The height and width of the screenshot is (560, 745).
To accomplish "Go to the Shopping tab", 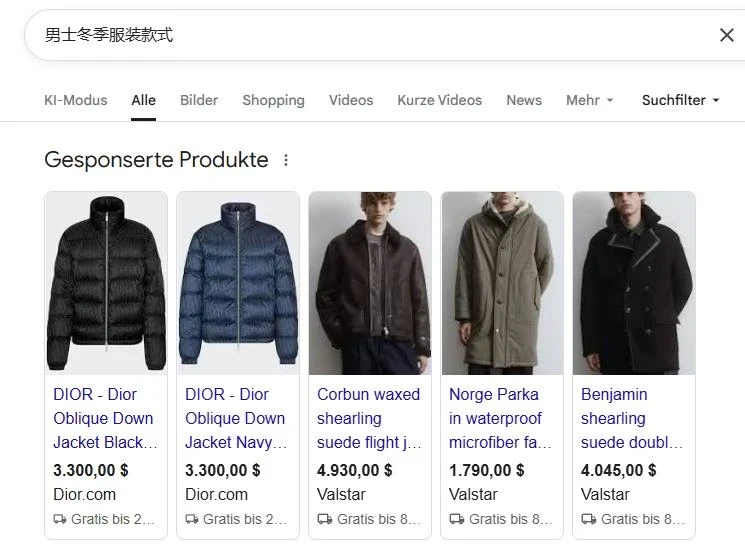I will 273,100.
